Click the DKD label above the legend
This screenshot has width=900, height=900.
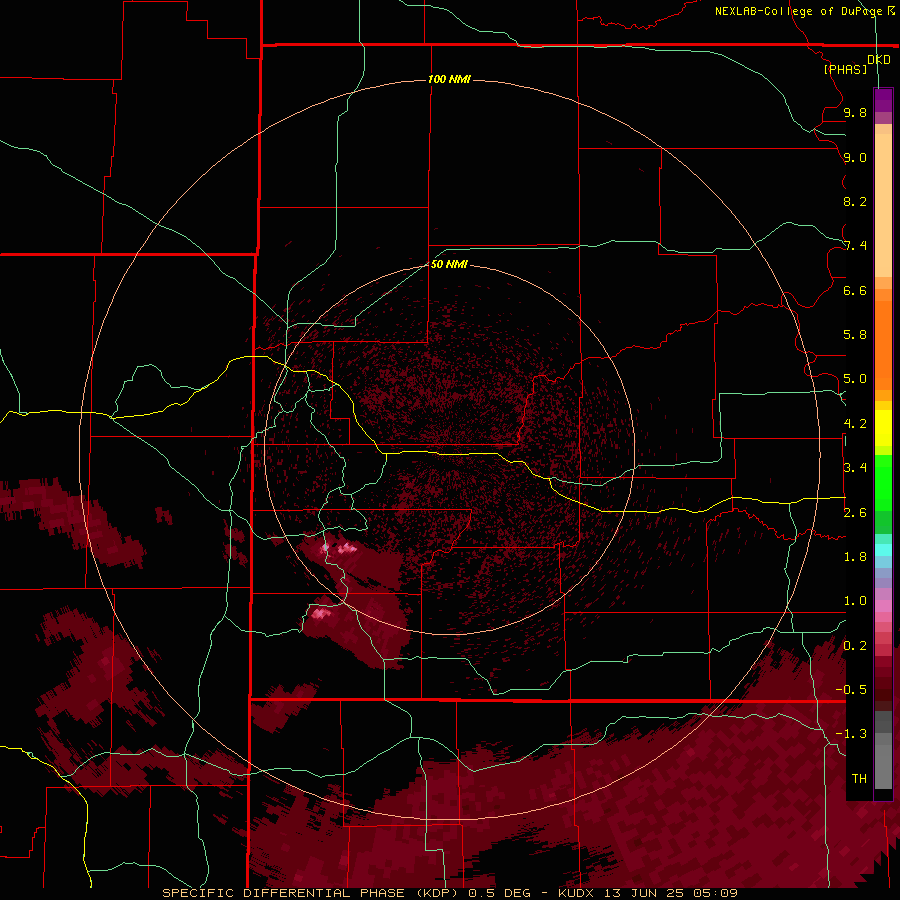coord(879,59)
